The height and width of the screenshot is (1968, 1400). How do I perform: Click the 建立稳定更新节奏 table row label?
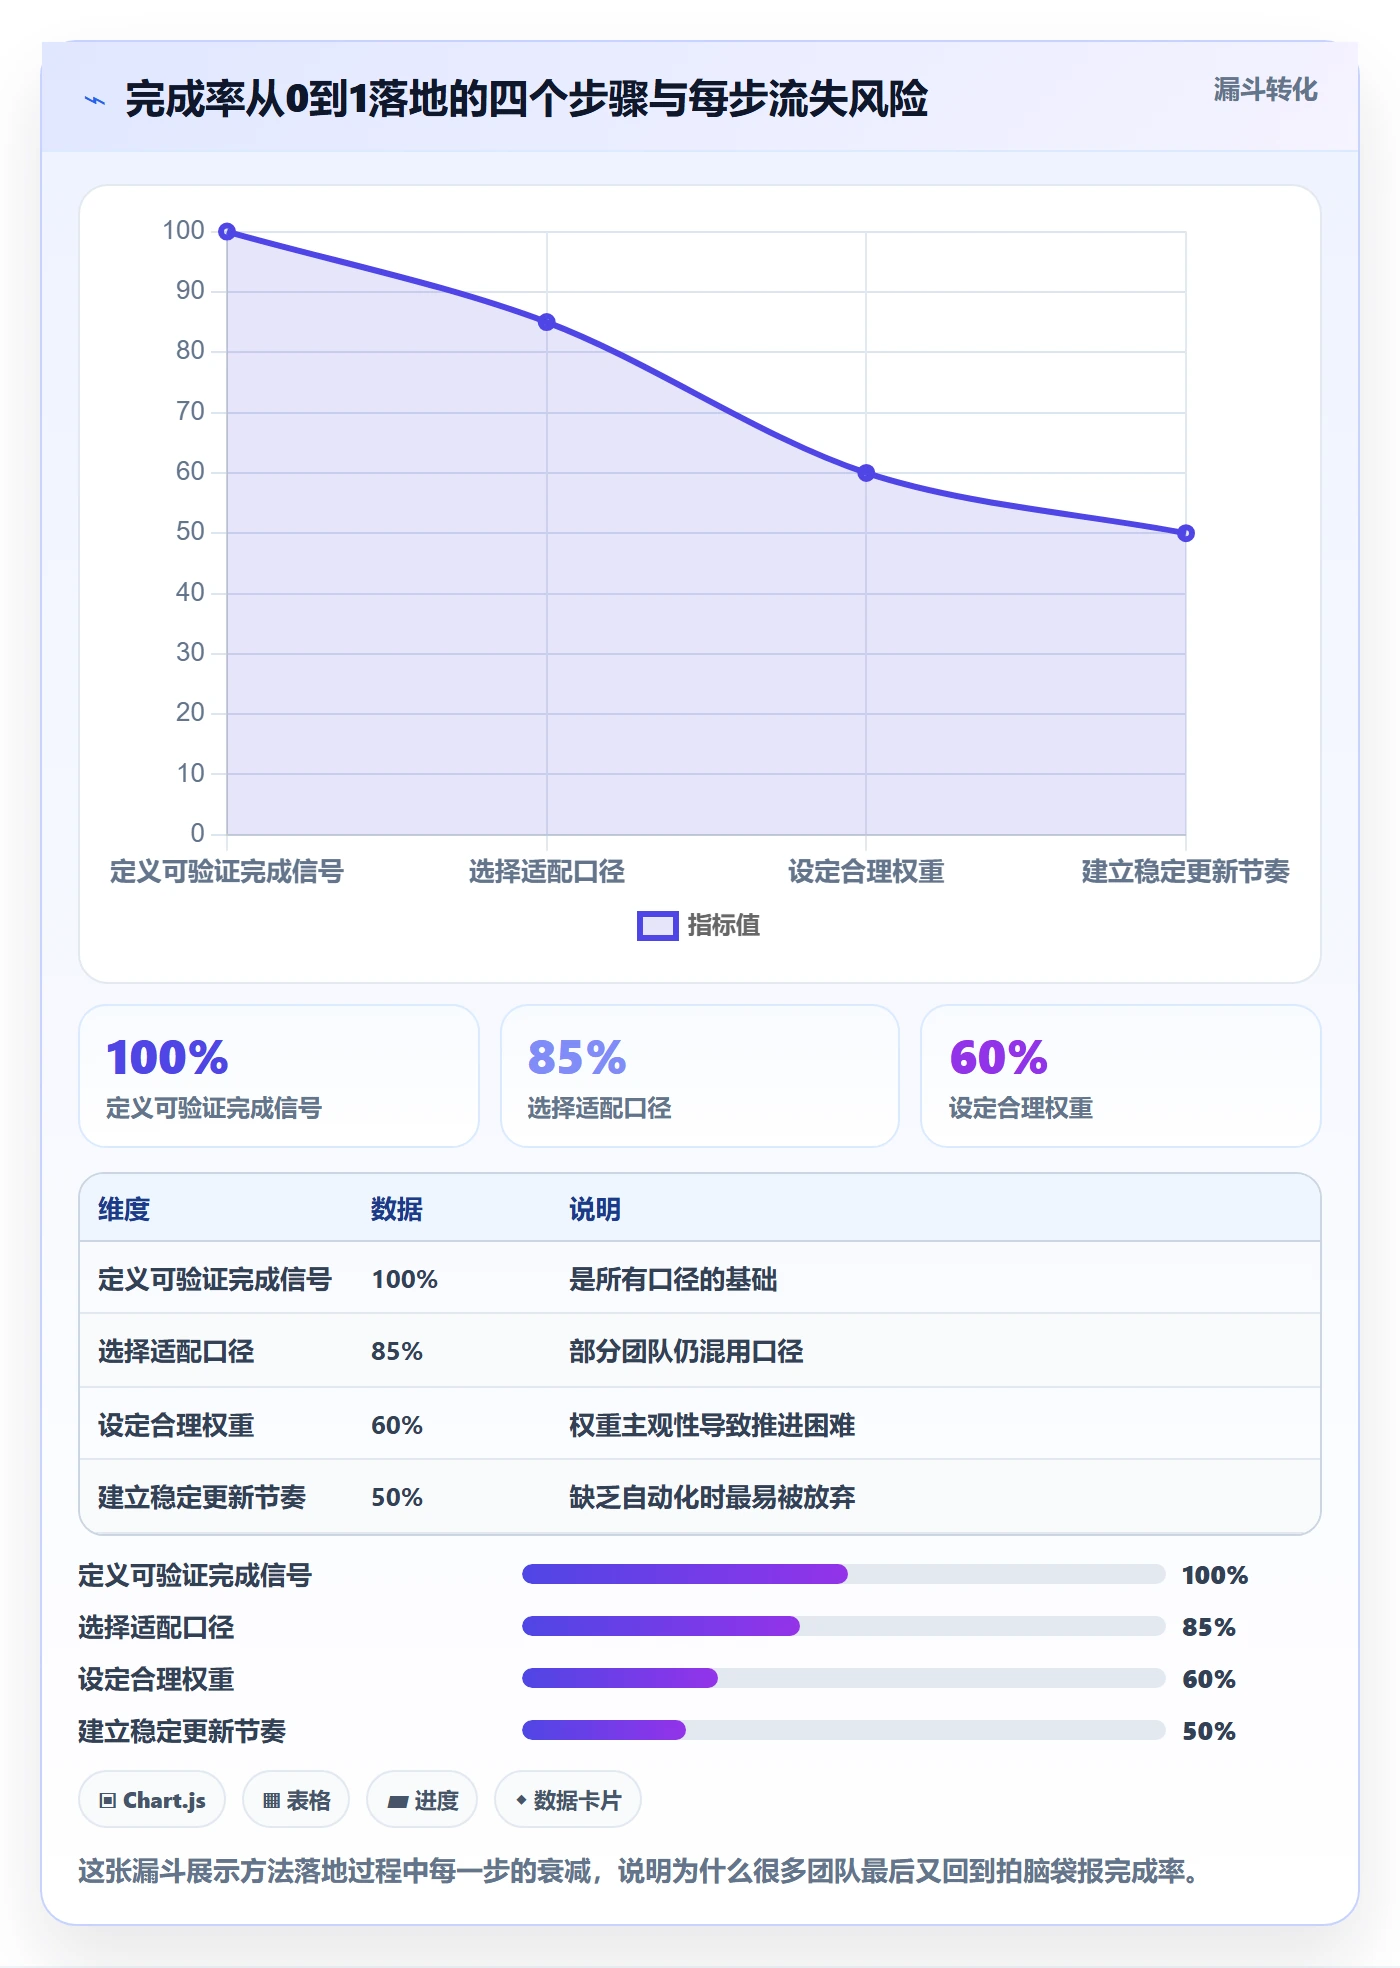[x=202, y=1497]
